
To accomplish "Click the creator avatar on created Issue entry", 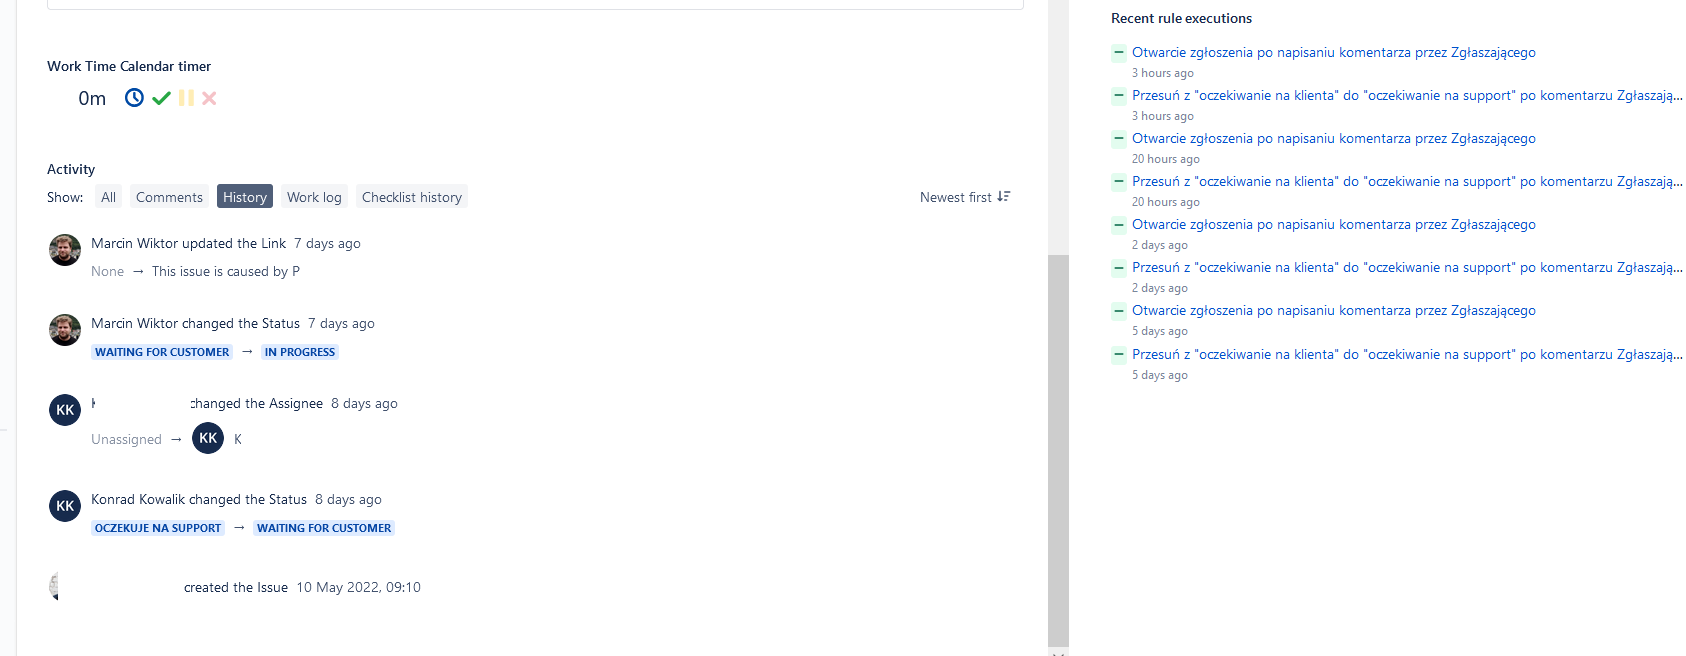I will [56, 586].
